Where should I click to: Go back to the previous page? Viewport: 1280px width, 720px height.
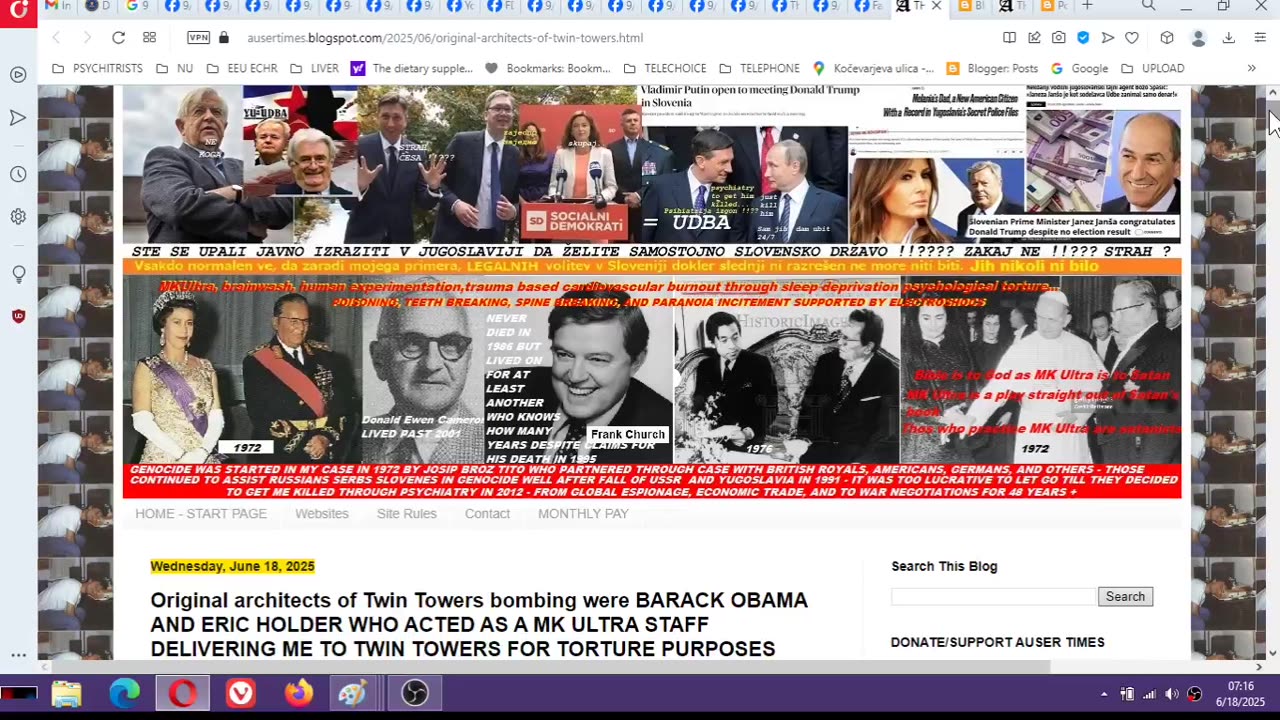pos(56,38)
